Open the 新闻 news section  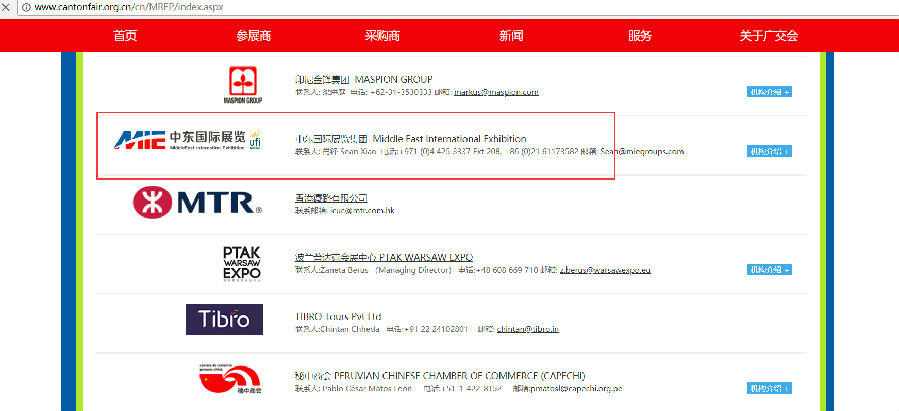coord(511,36)
